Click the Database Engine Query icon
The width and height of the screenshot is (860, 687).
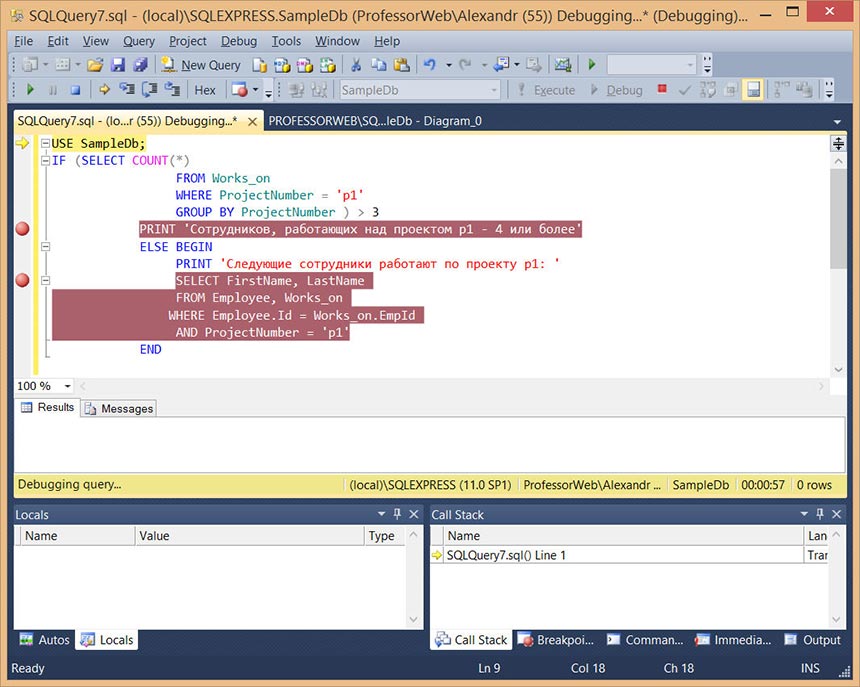point(259,65)
